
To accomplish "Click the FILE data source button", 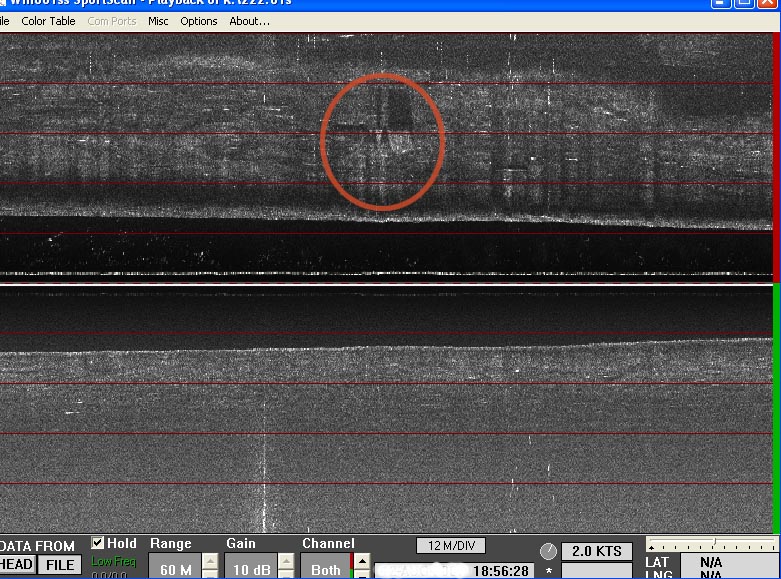I will [x=60, y=565].
